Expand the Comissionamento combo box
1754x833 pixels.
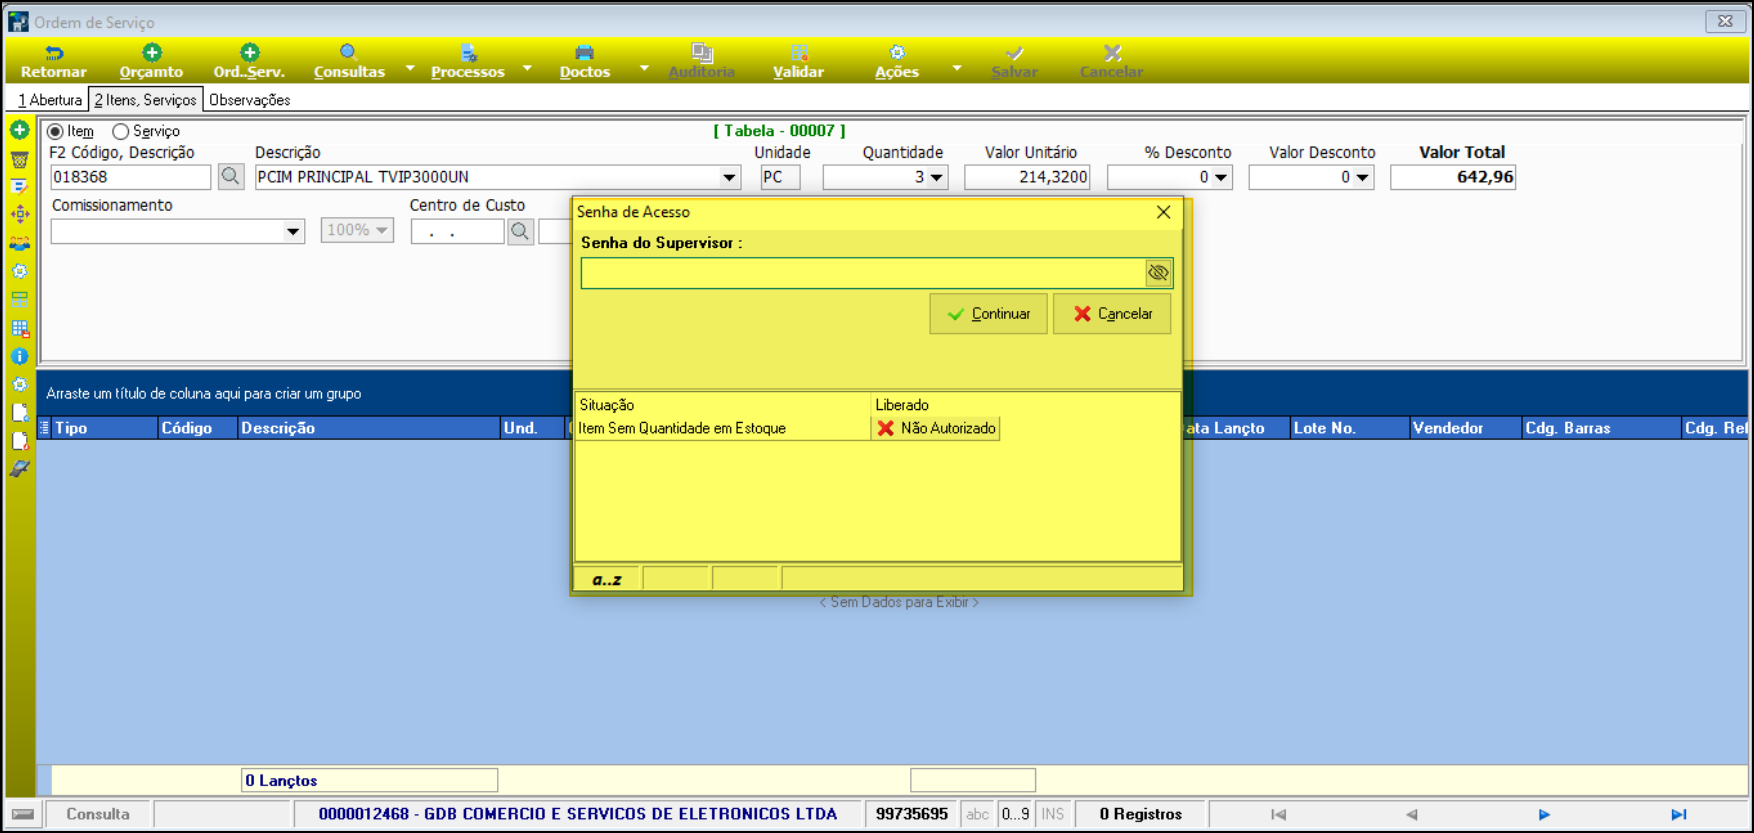click(x=293, y=231)
